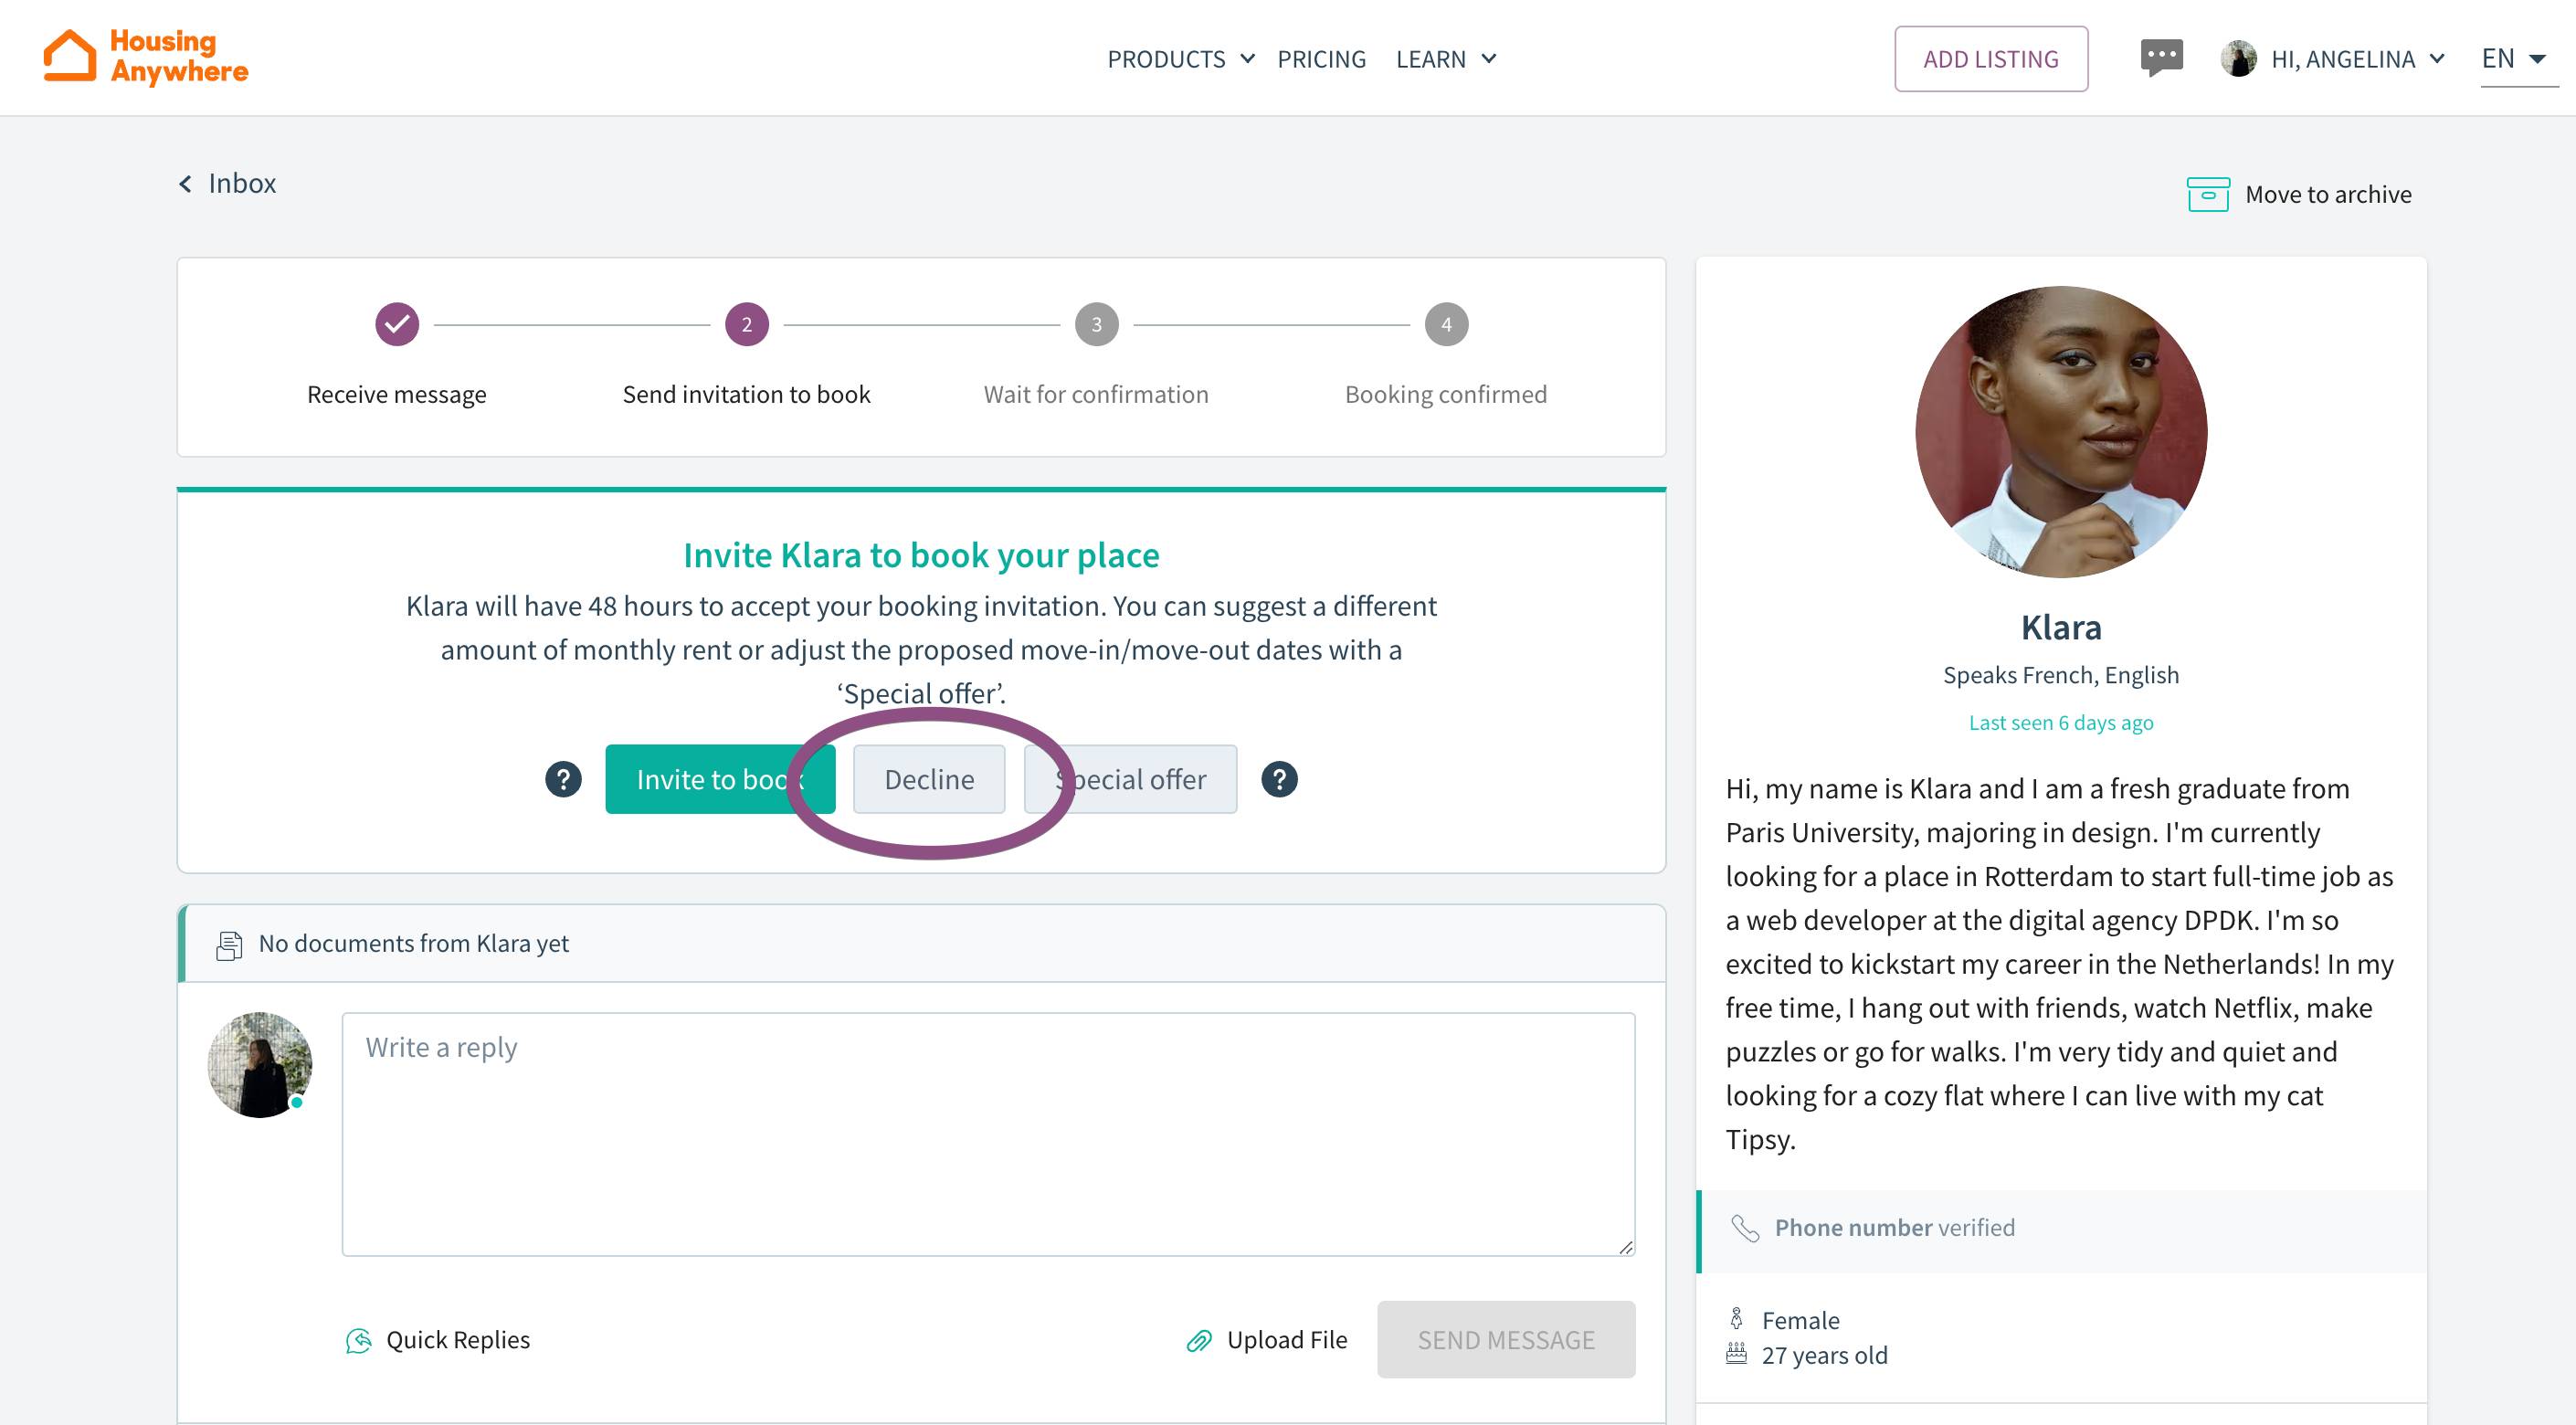Open Quick Replies
The height and width of the screenshot is (1425, 2576).
pyautogui.click(x=438, y=1340)
